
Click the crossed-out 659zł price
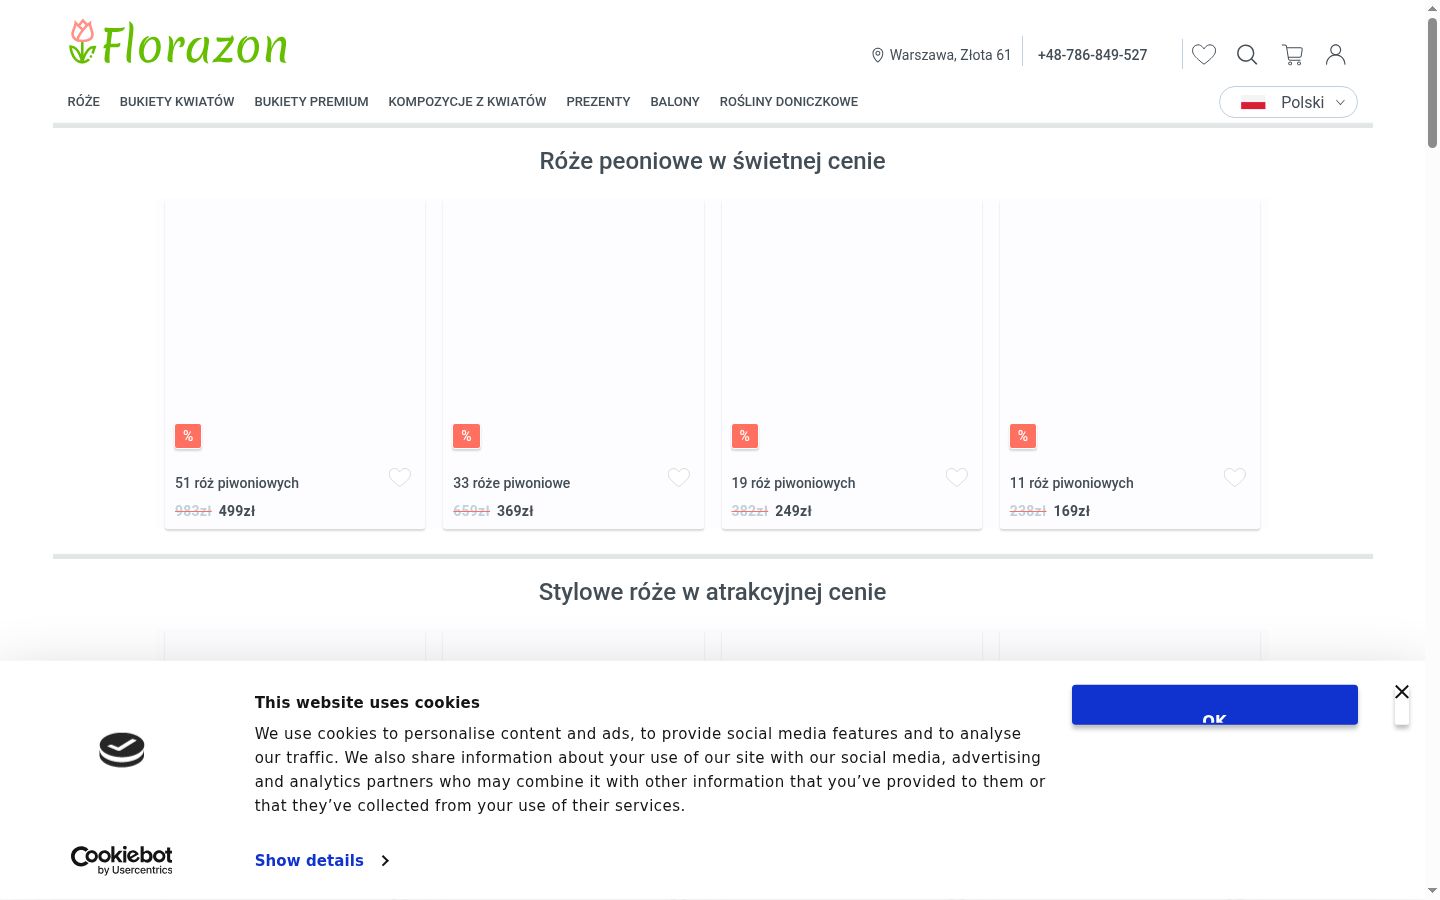(471, 511)
